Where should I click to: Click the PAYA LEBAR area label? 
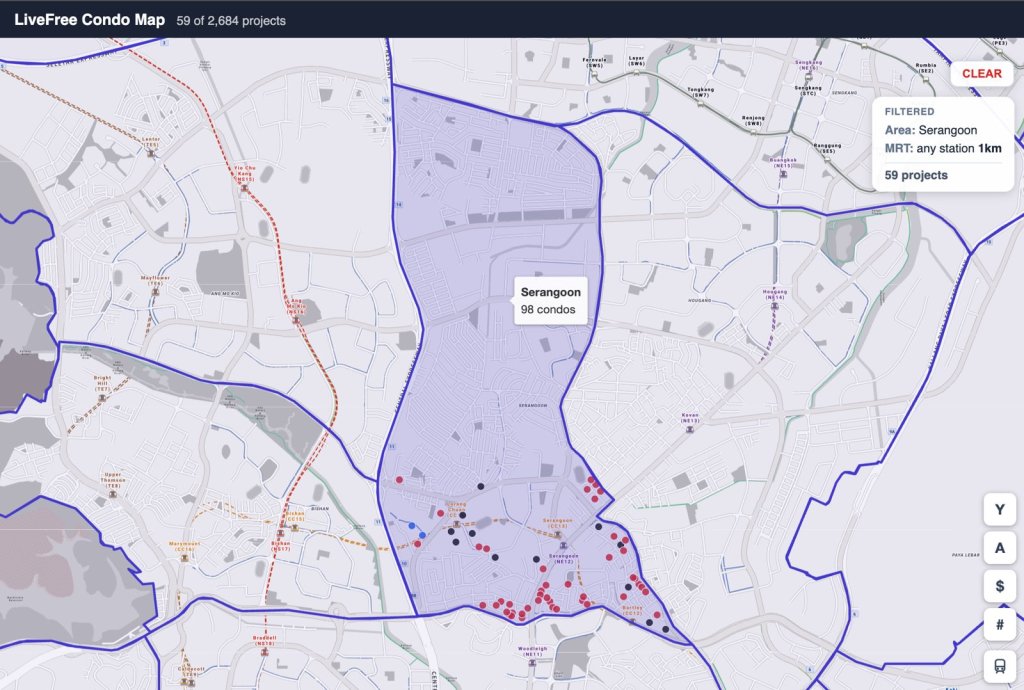[x=966, y=555]
